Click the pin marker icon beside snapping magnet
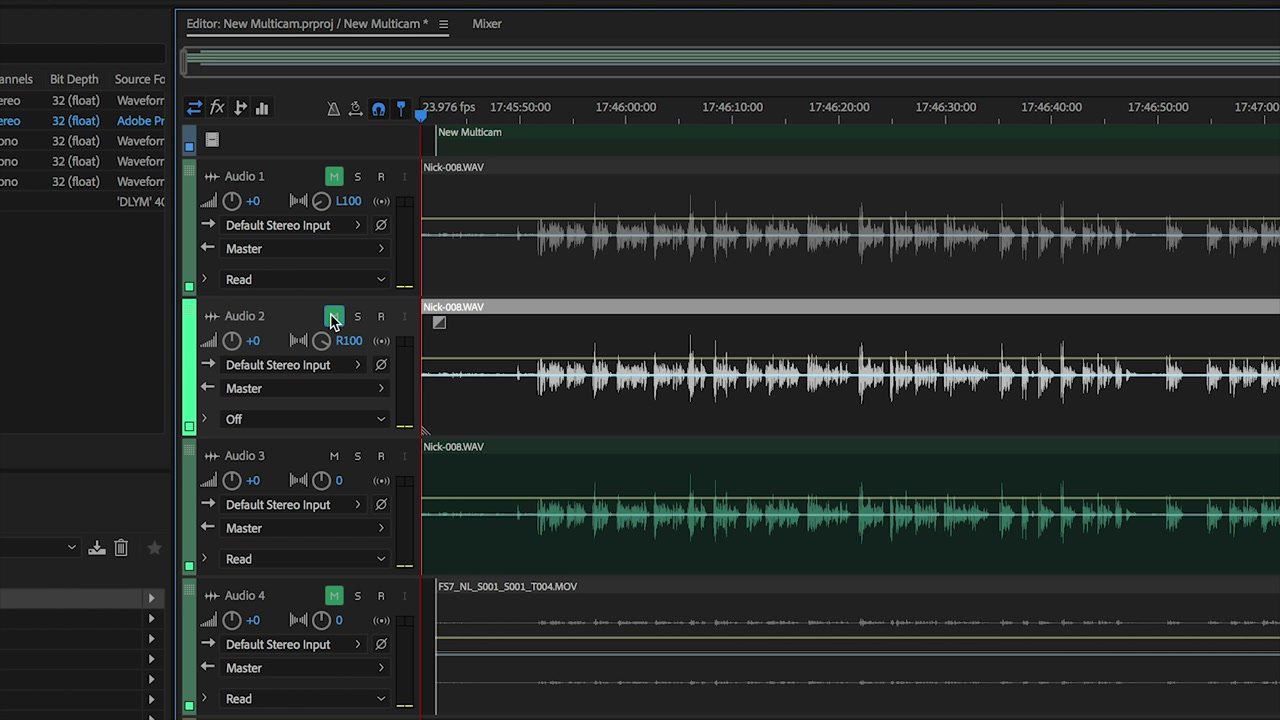1280x720 pixels. coord(401,108)
